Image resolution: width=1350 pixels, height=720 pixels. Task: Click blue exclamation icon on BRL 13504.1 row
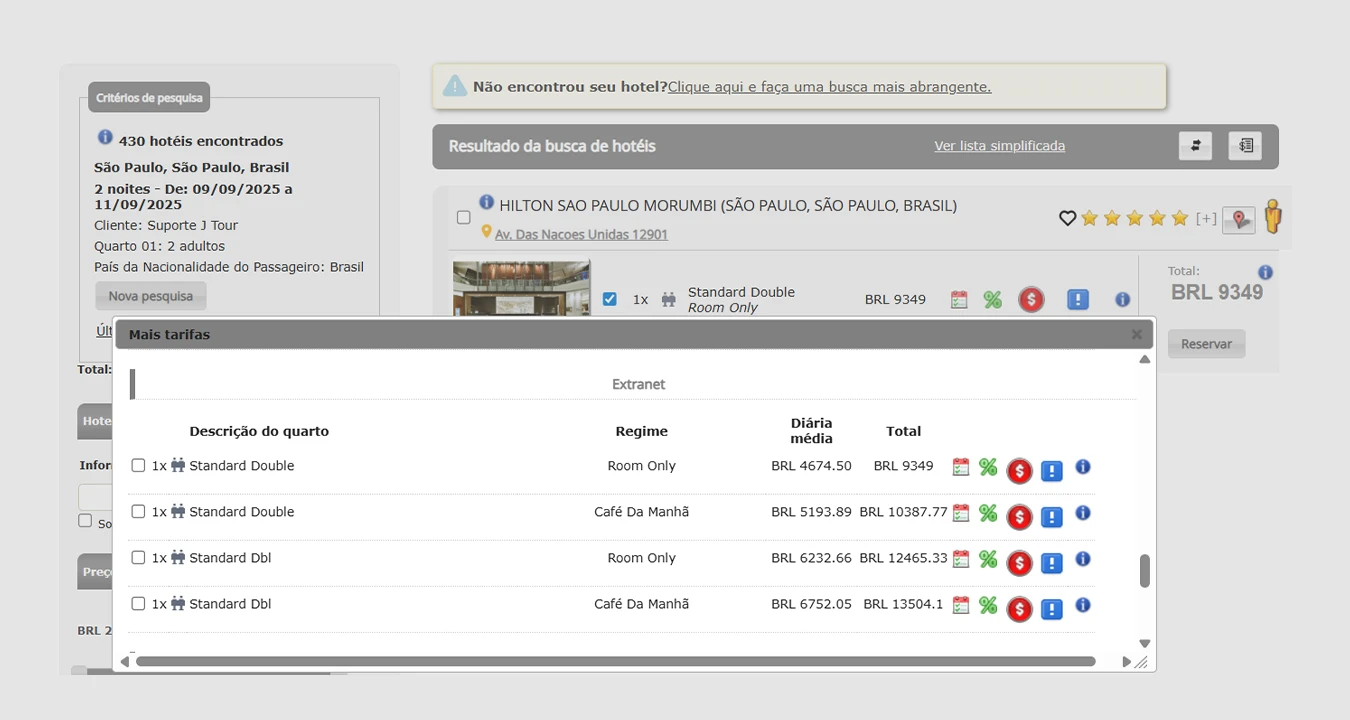coord(1051,609)
